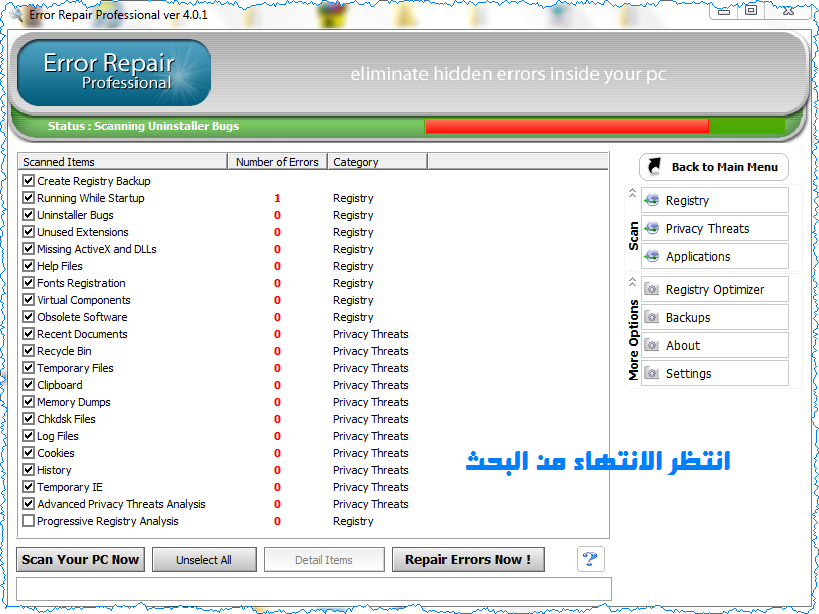
Task: Select the Log Files row label
Action: click(x=57, y=436)
